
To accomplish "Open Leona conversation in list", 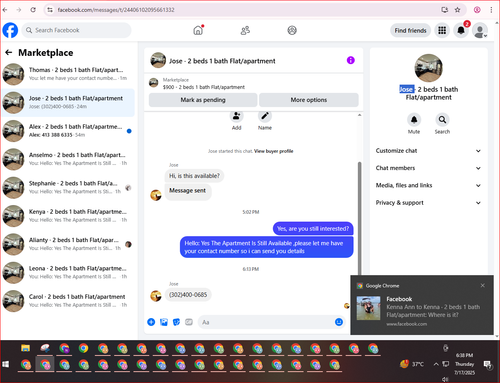I will [x=68, y=272].
